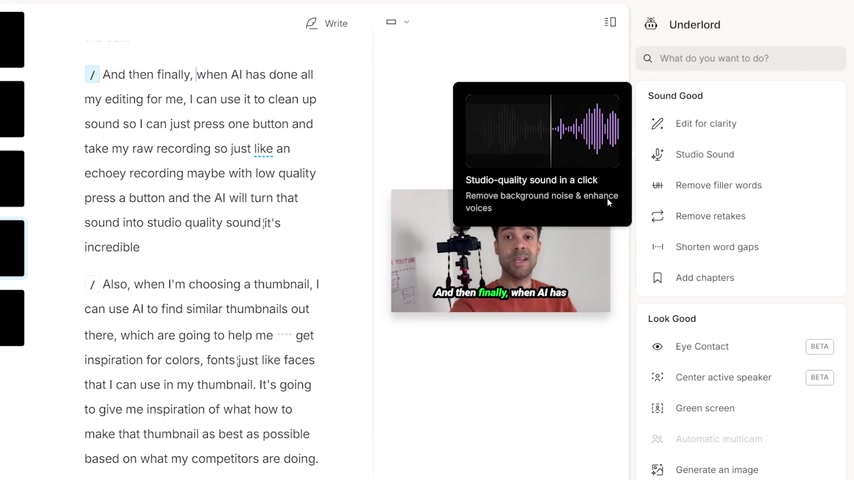Click the 'Look Good' section heading
854x480 pixels.
[x=672, y=319]
